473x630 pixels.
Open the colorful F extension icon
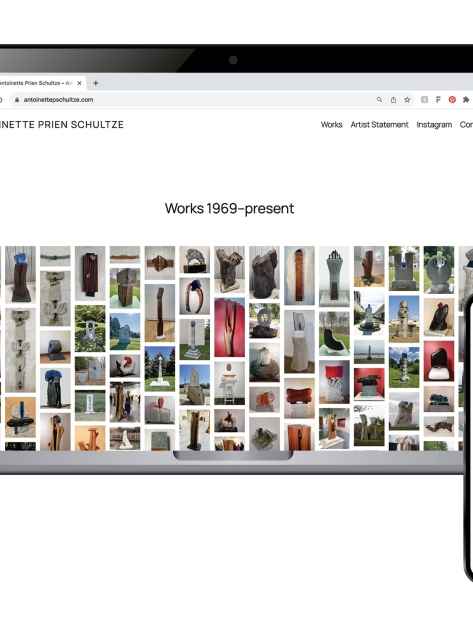438,100
